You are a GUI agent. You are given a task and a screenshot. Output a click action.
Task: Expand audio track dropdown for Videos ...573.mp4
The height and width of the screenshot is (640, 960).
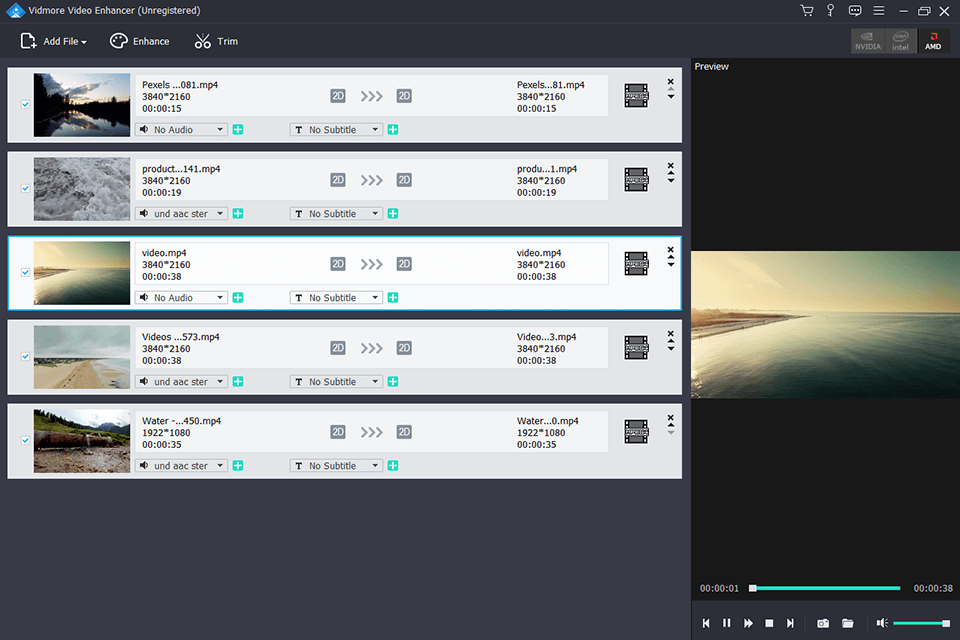click(181, 382)
